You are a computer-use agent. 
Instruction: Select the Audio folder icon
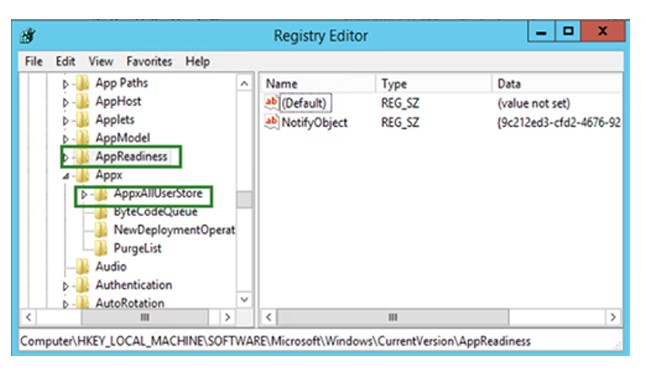[83, 267]
